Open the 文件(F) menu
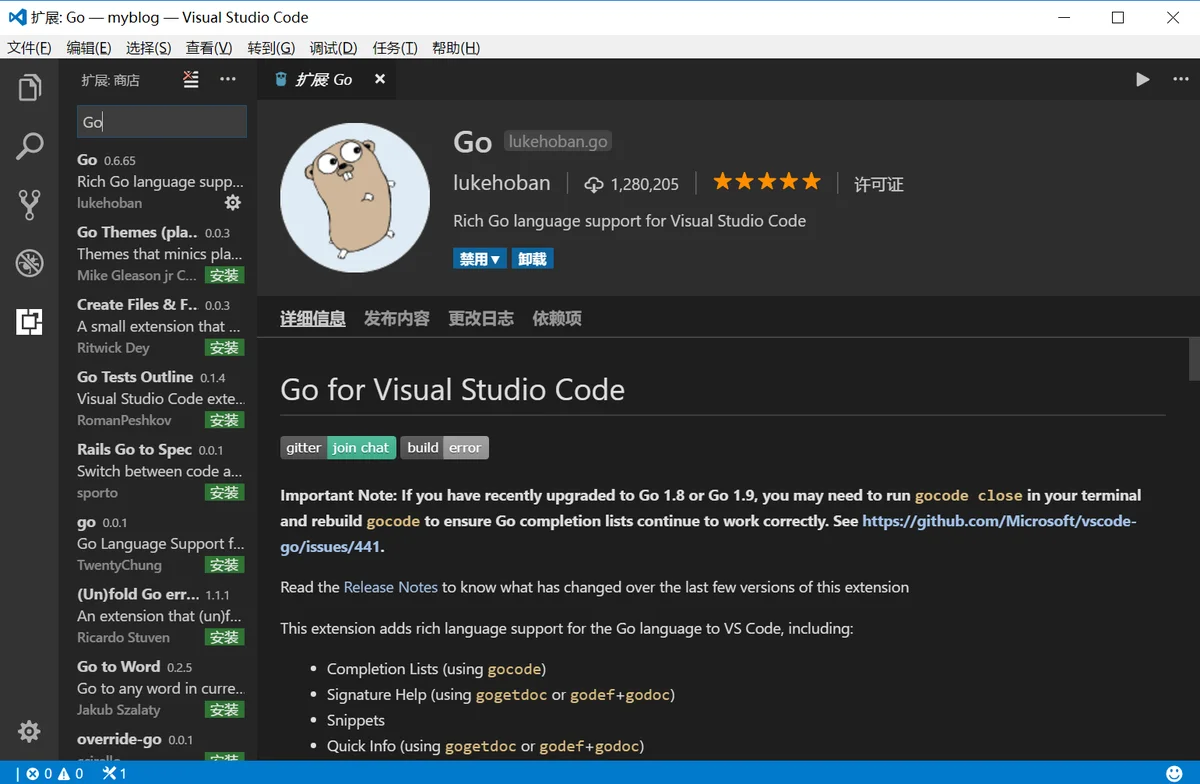This screenshot has width=1200, height=784. tap(29, 48)
